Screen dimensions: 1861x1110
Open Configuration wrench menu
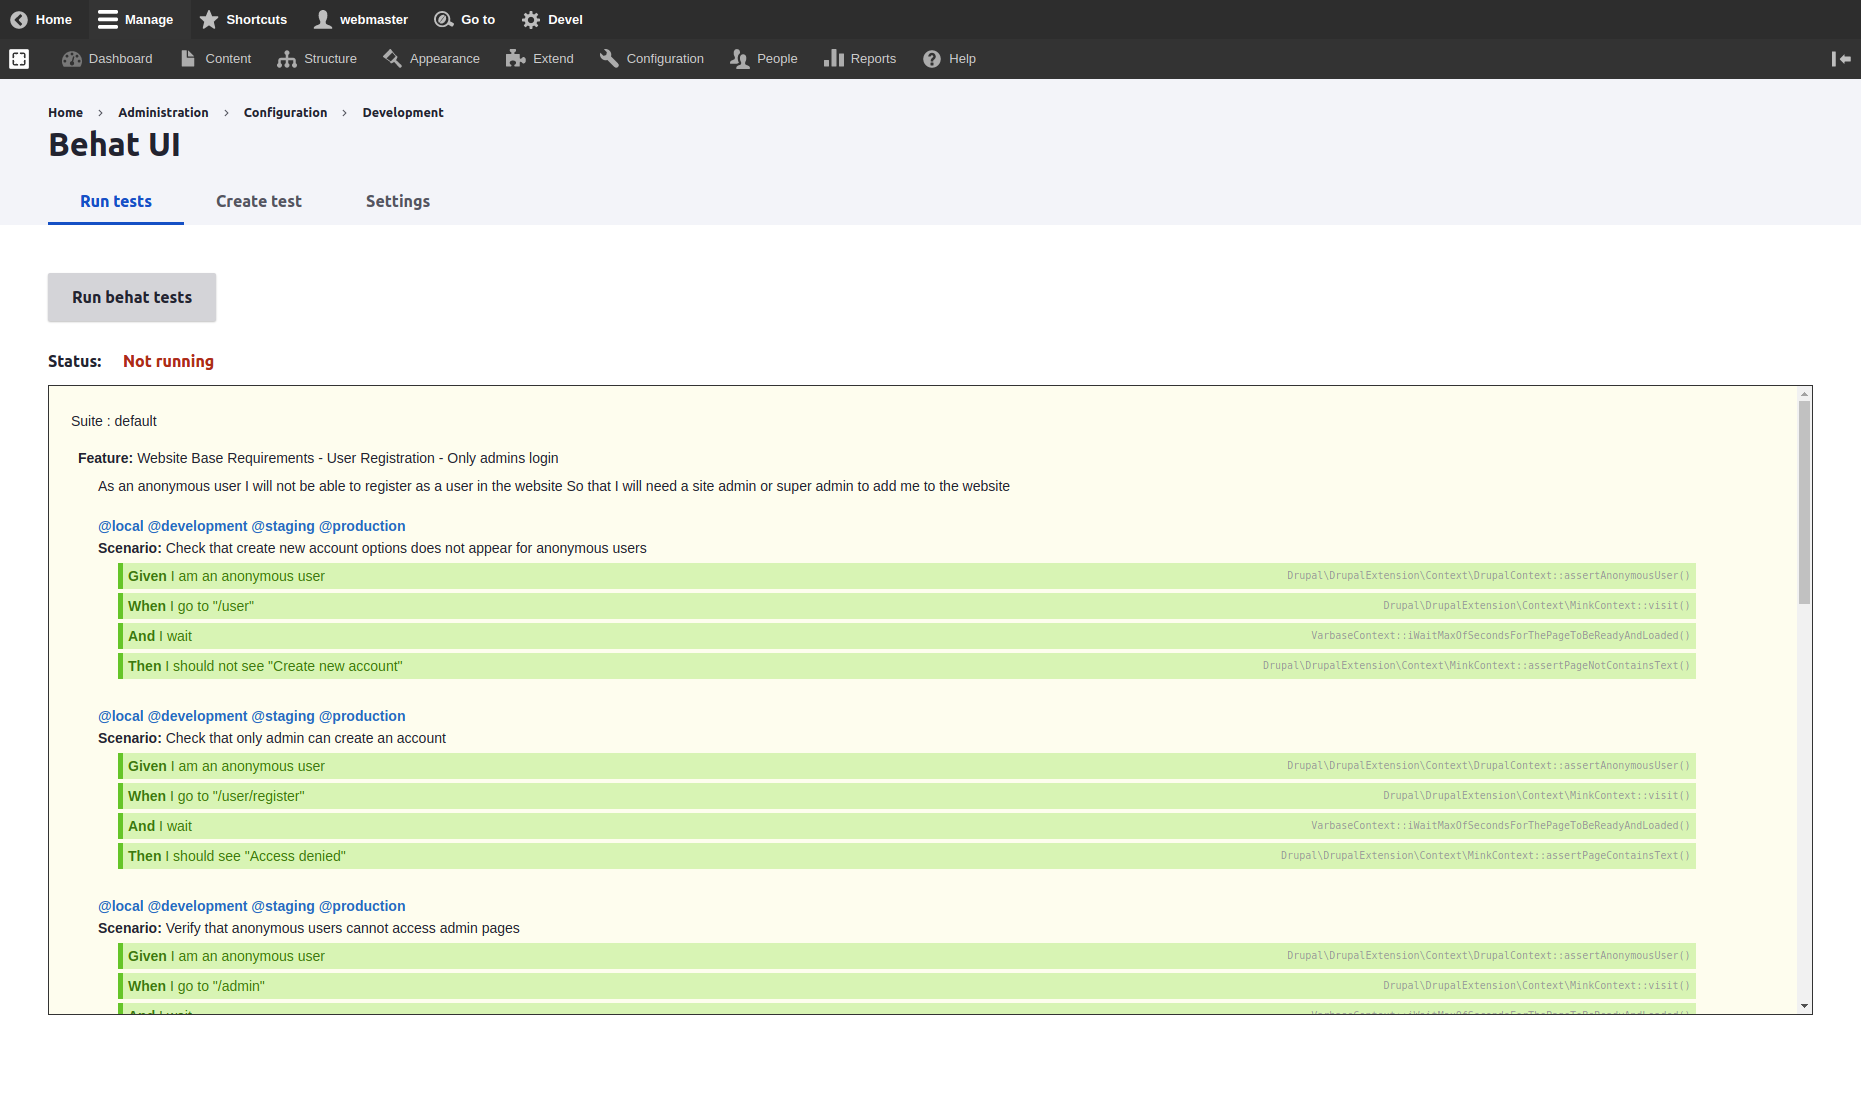(x=652, y=59)
